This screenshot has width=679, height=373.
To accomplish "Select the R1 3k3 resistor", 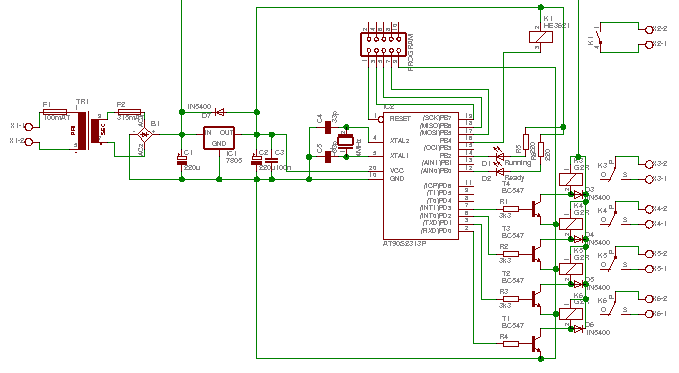I will point(511,209).
